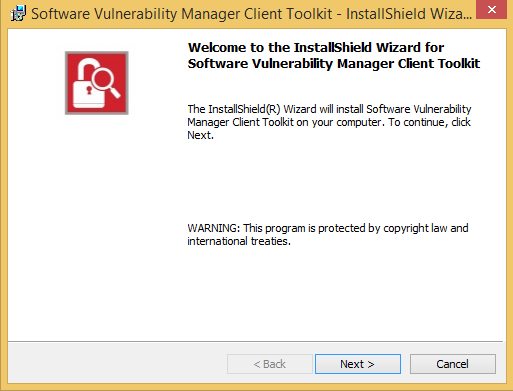Click the grayed-out < Back button
This screenshot has width=513, height=391.
coord(270,364)
